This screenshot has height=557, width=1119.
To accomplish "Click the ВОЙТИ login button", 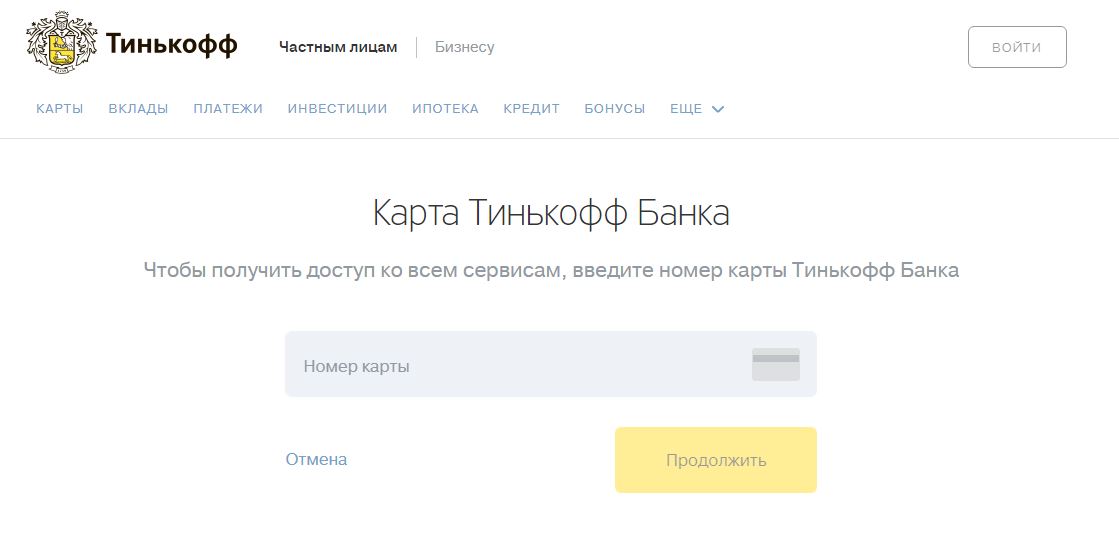I will point(1017,47).
